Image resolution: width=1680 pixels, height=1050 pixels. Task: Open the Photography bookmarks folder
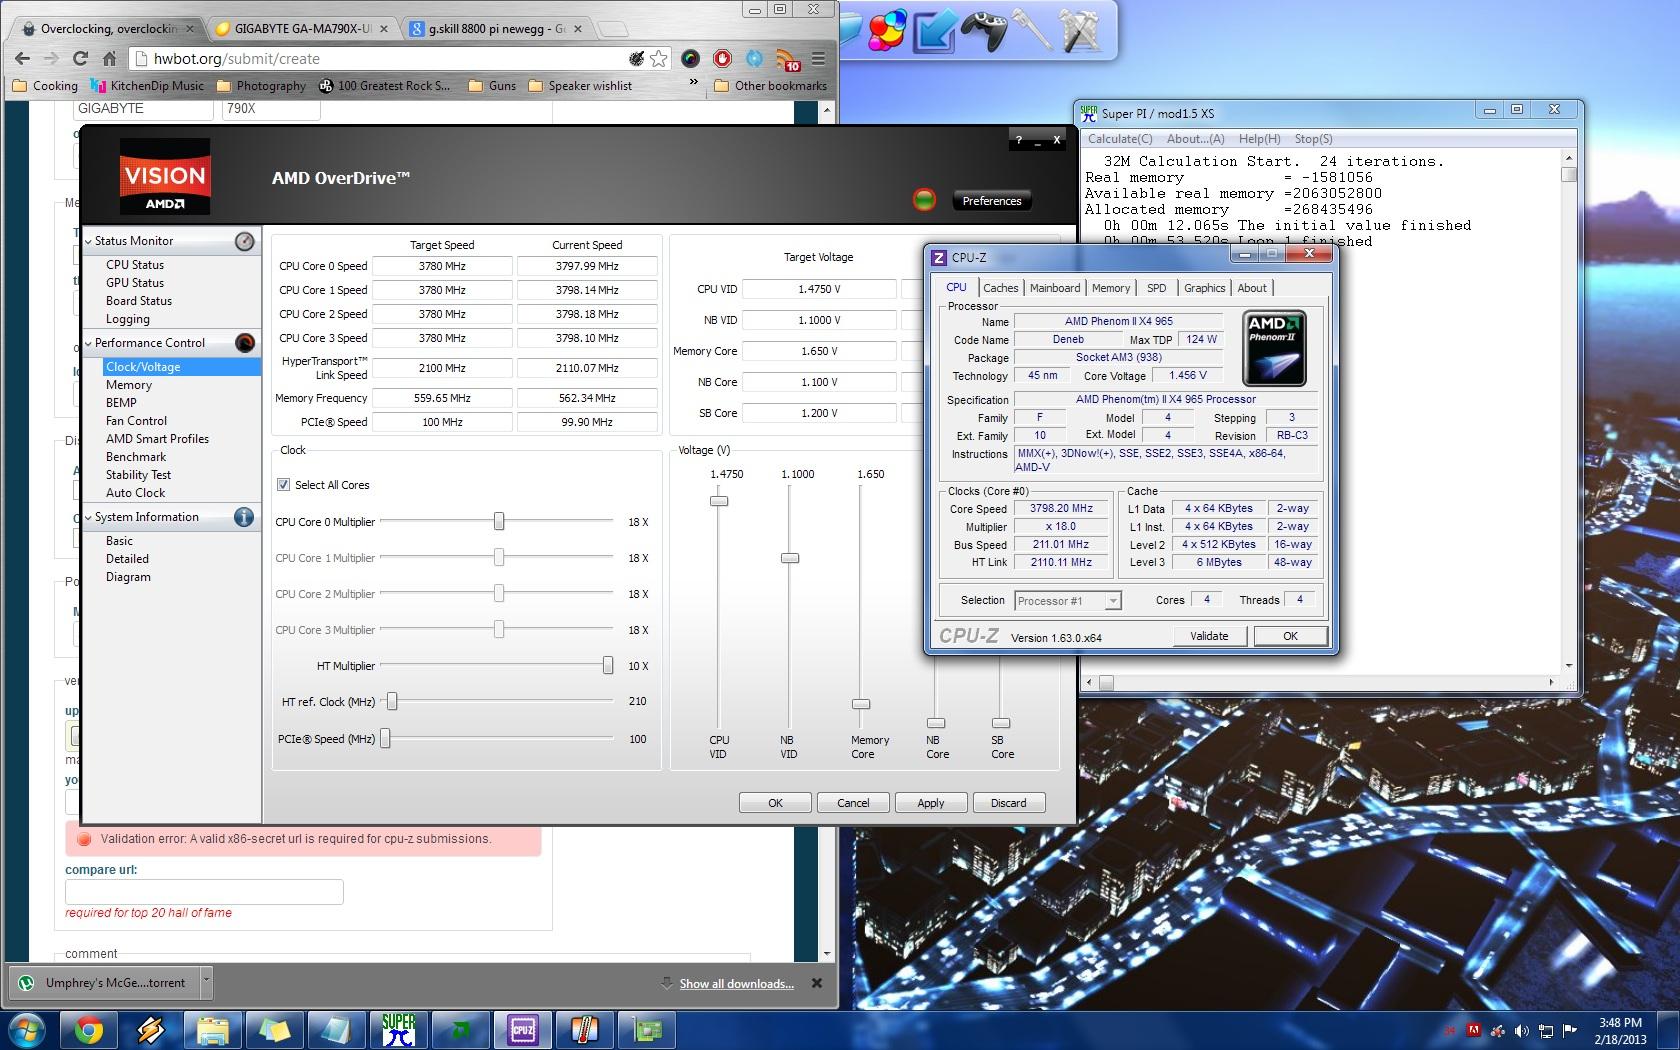[261, 86]
